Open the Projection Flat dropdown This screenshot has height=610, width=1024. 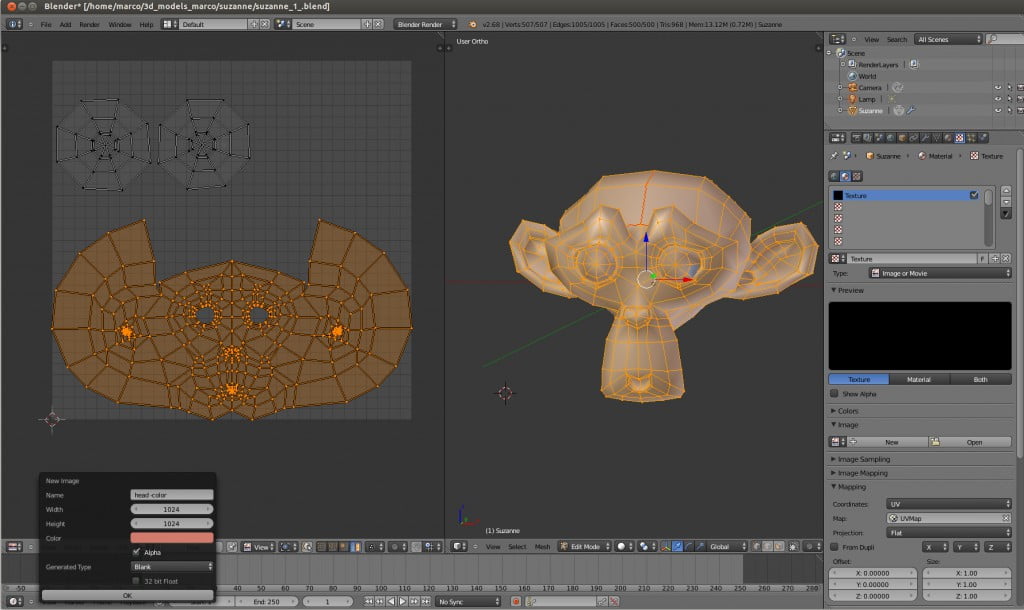(x=949, y=533)
